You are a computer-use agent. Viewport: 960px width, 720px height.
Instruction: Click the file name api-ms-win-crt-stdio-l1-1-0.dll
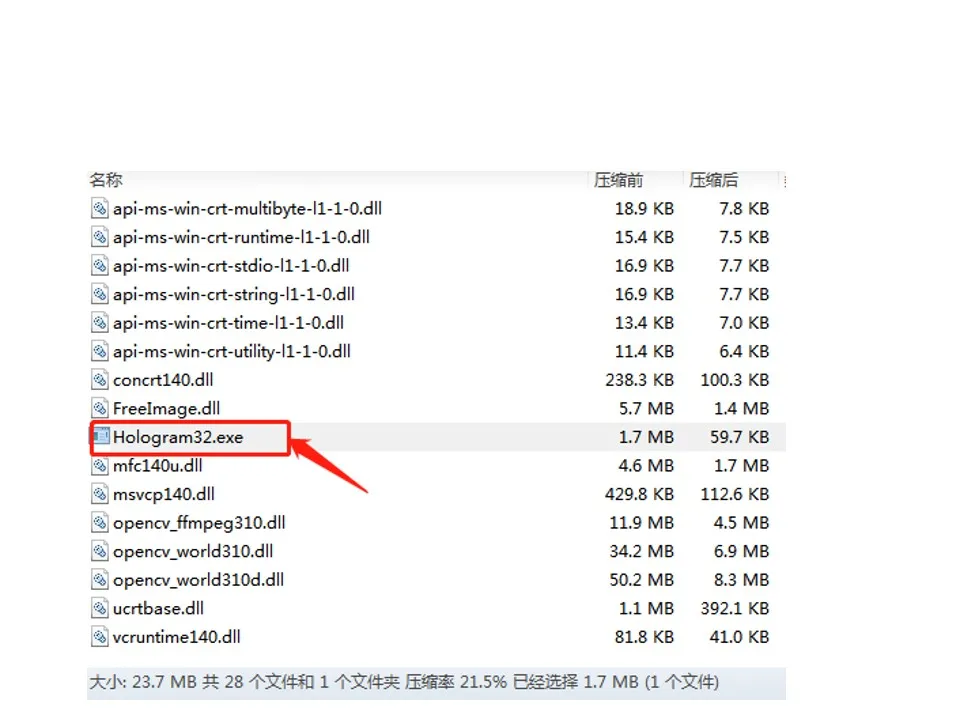coord(231,266)
